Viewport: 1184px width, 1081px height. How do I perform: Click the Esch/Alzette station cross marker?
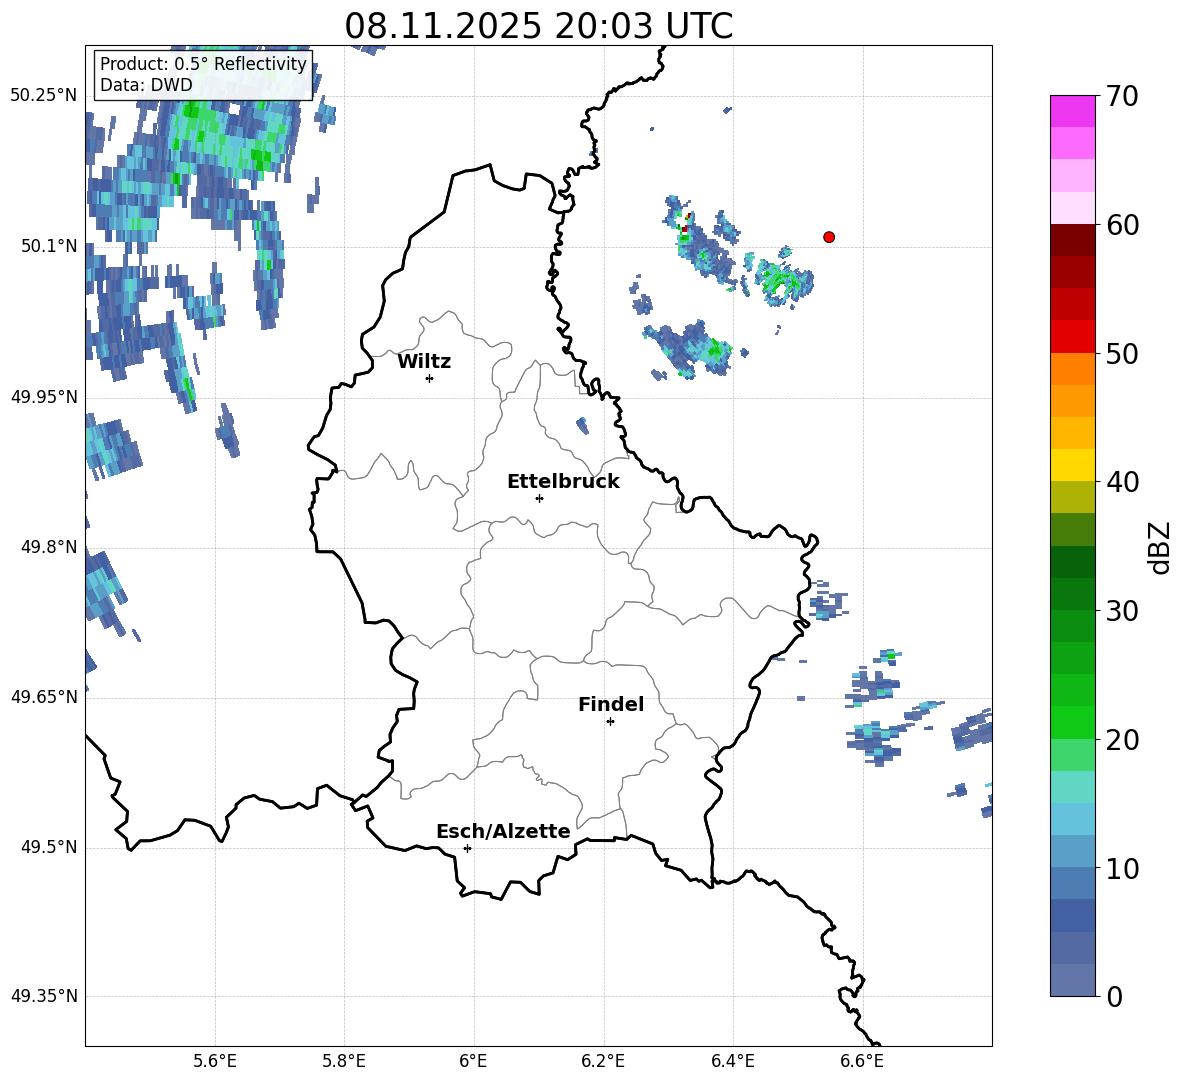coord(467,848)
